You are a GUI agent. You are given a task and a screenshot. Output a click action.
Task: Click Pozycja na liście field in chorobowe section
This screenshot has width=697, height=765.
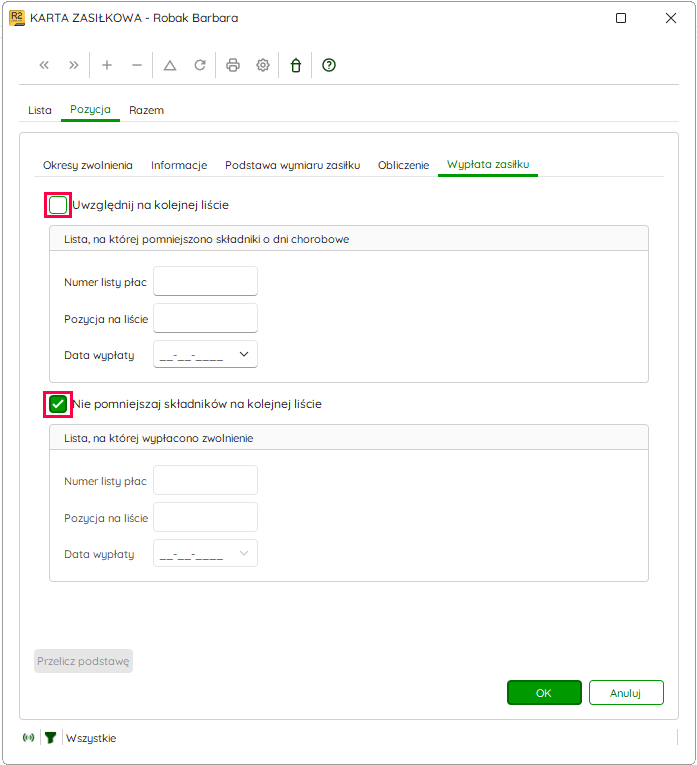[205, 318]
